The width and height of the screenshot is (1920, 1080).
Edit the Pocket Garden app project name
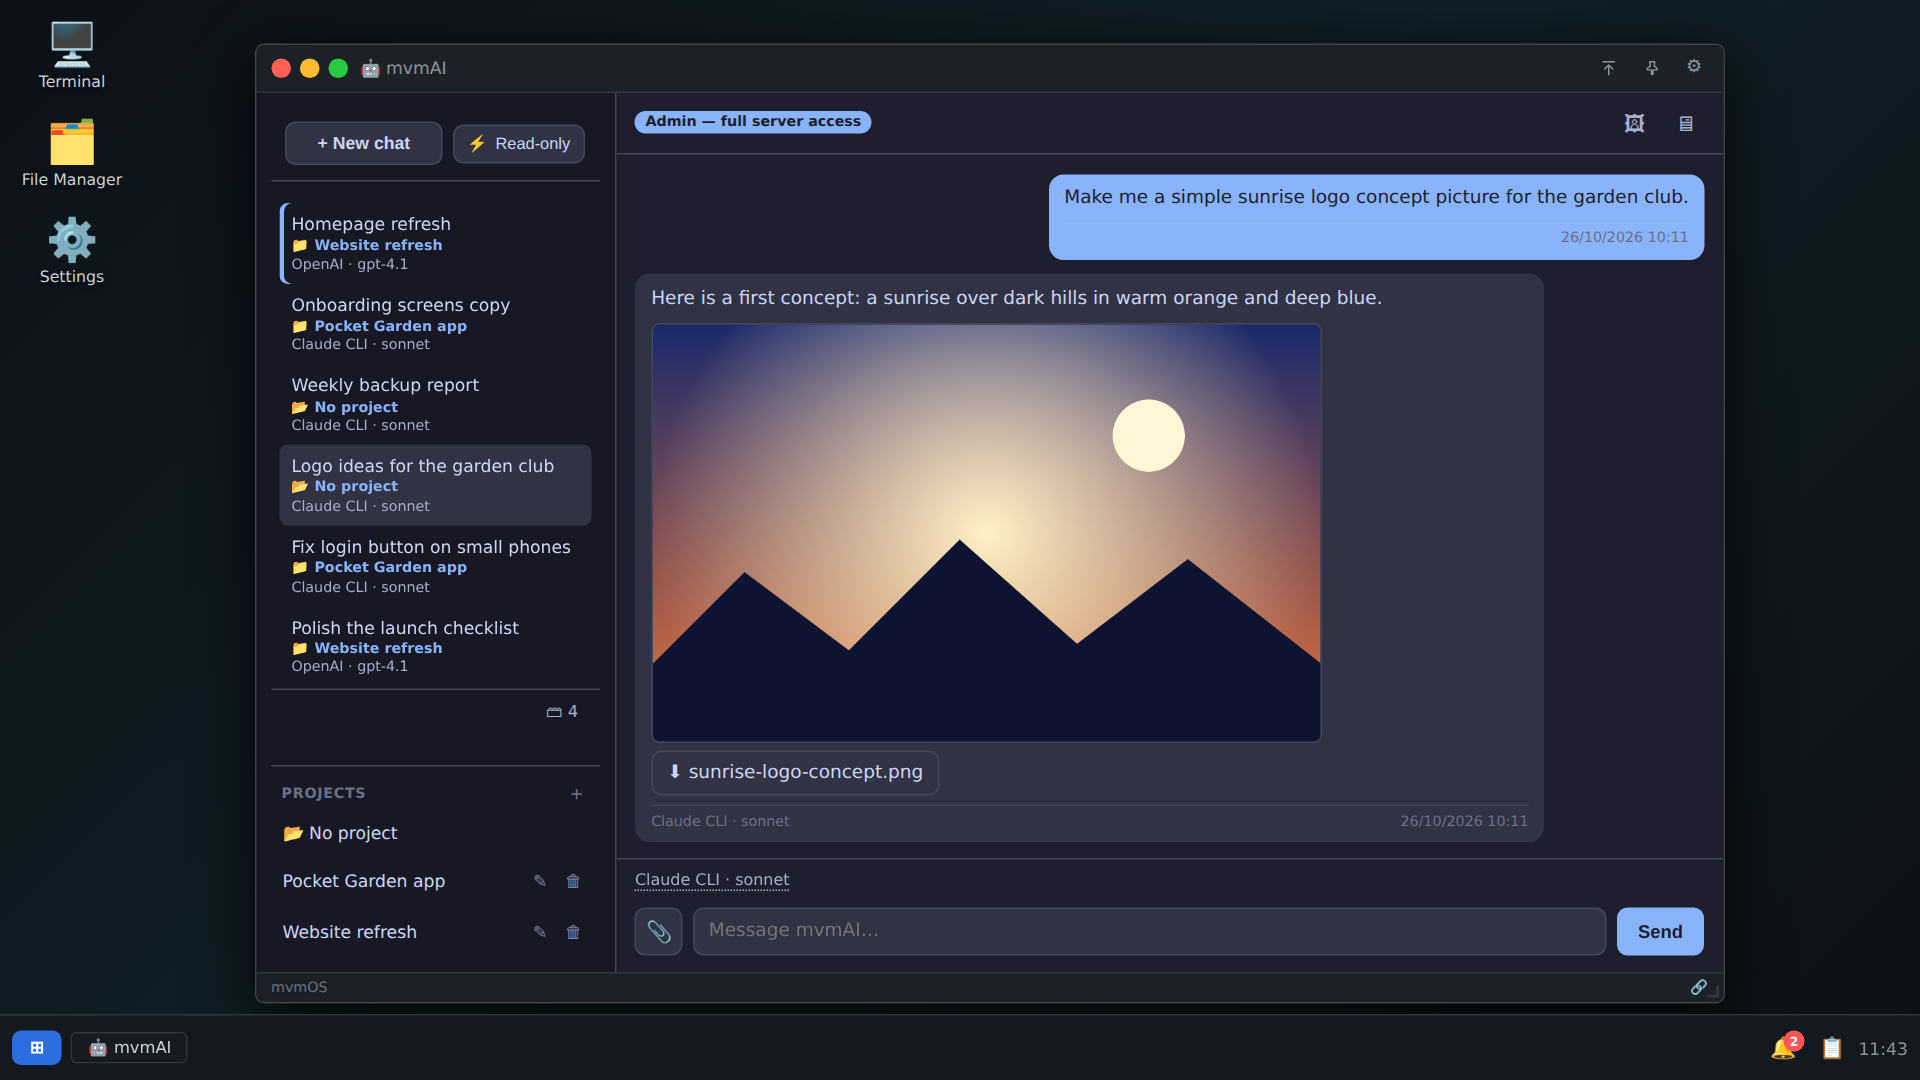click(x=540, y=881)
